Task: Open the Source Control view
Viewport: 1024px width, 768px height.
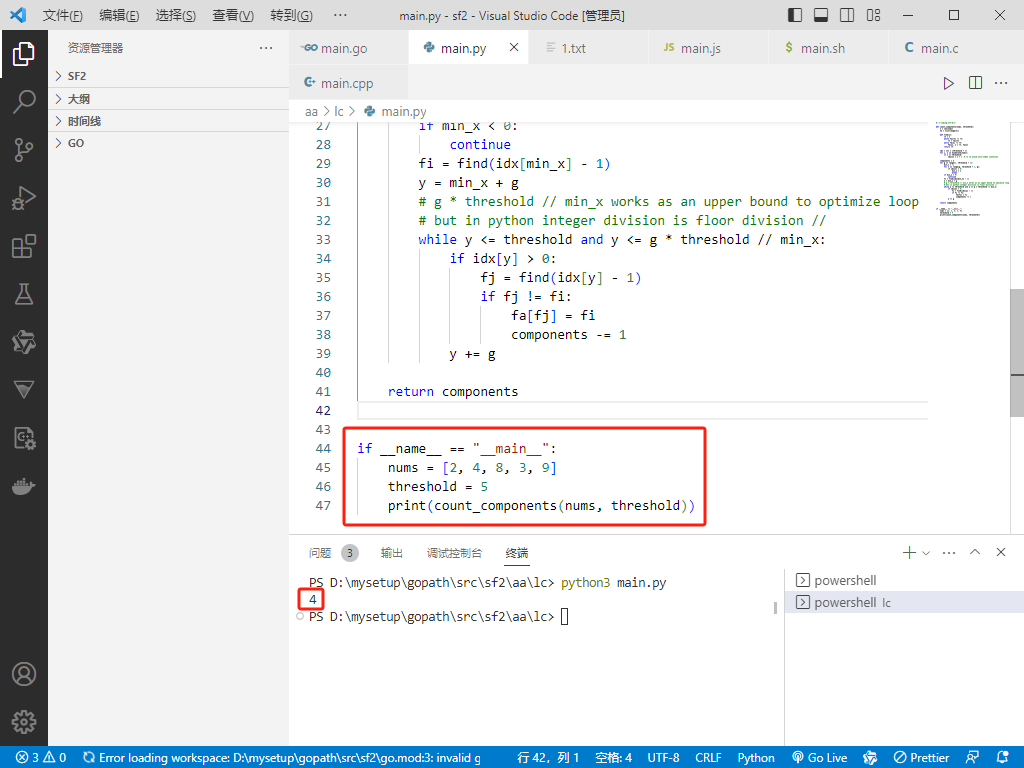Action: [24, 150]
